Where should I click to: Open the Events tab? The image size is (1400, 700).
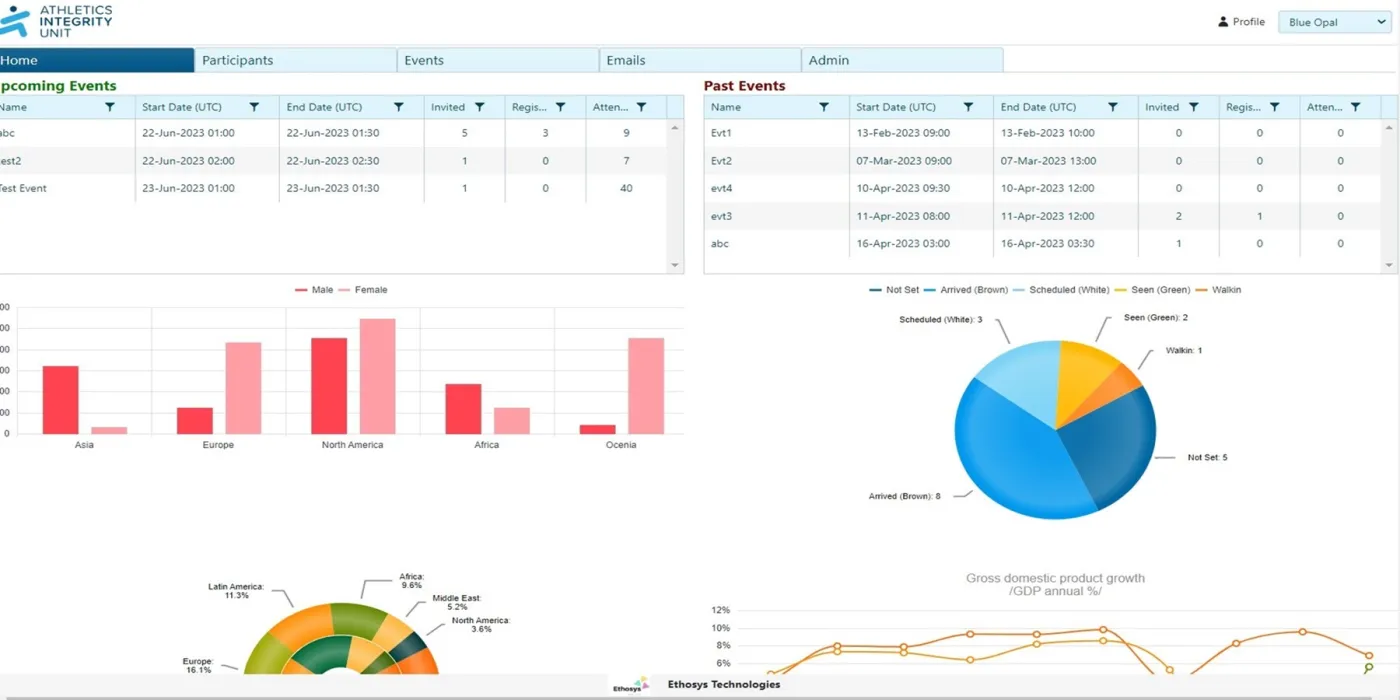pos(498,60)
